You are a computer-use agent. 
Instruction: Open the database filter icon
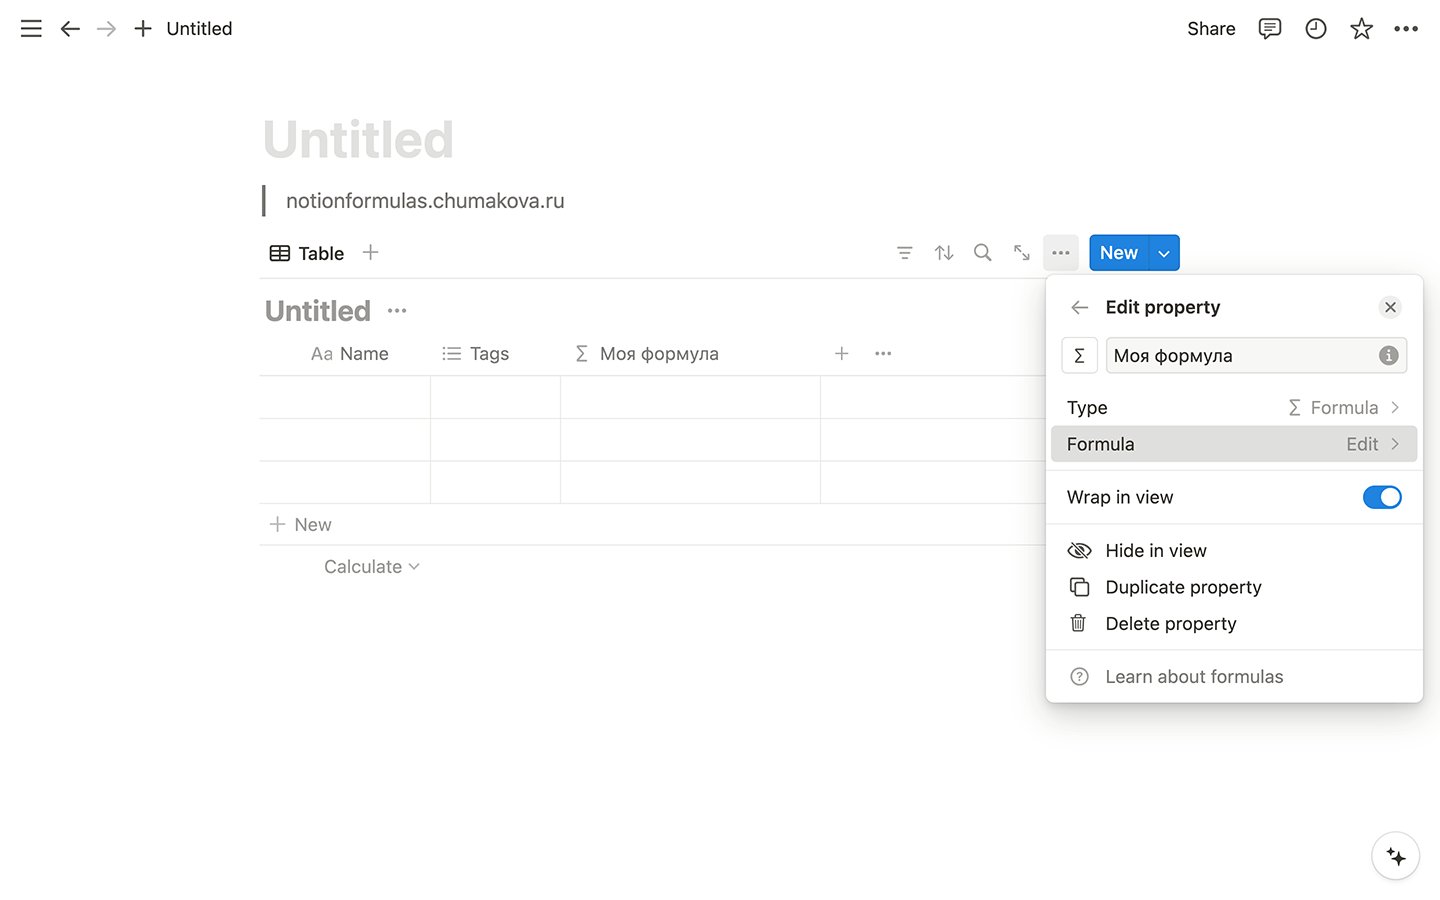click(x=904, y=253)
